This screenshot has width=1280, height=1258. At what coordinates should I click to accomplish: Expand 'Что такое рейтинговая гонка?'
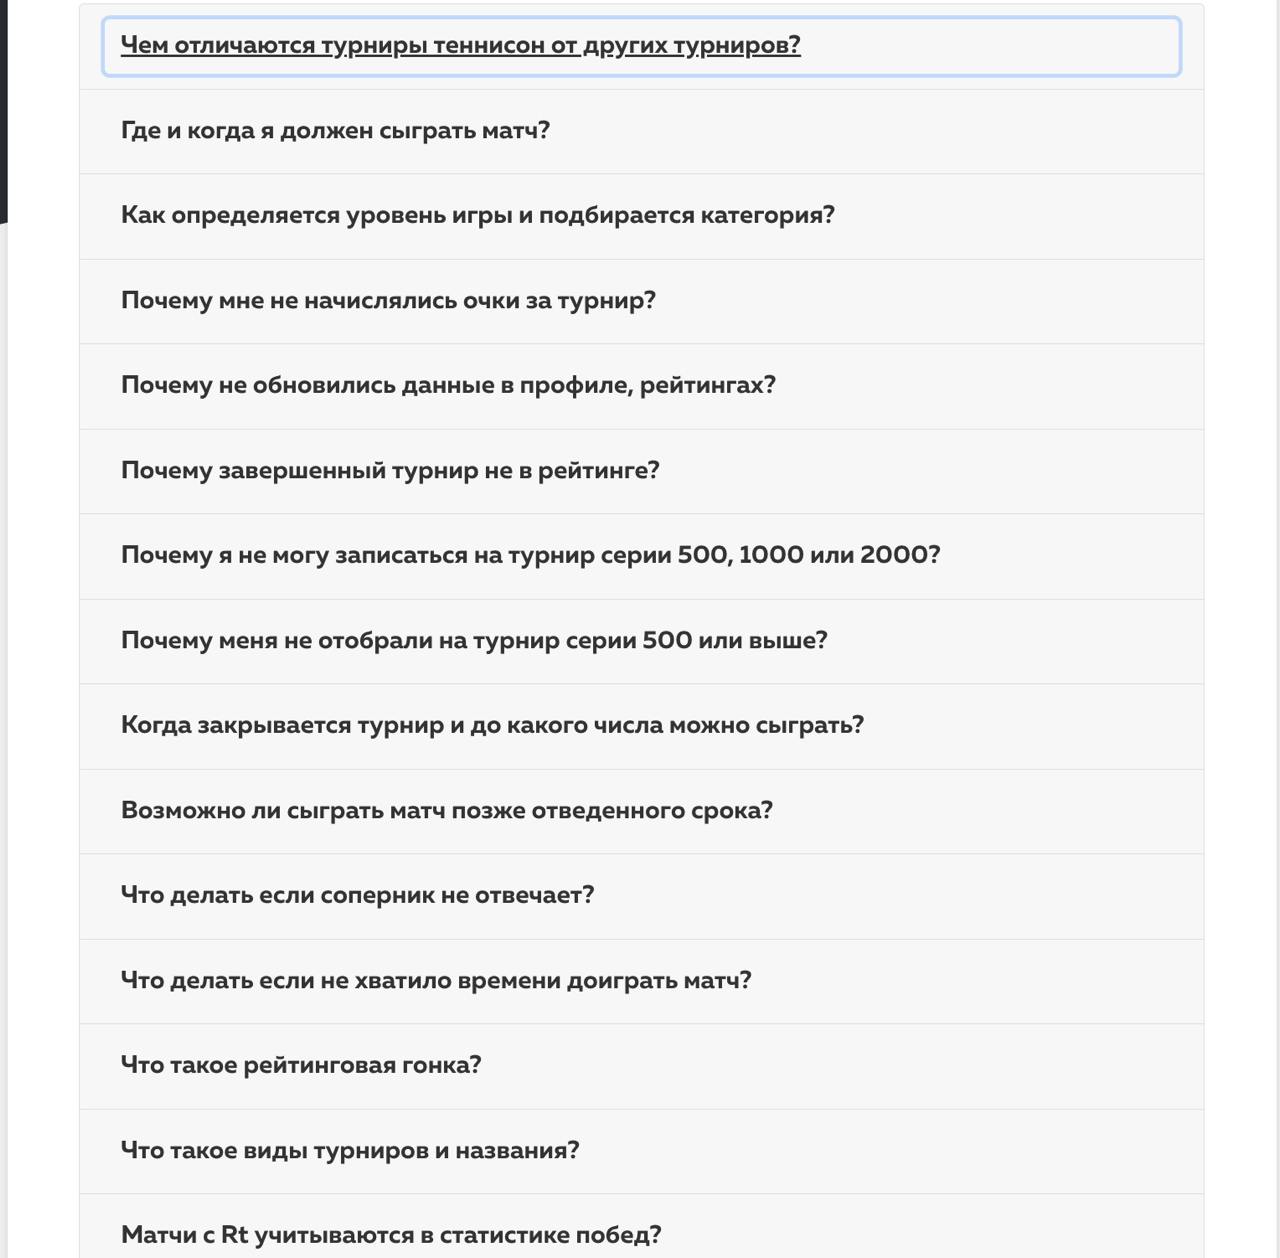click(x=641, y=1066)
